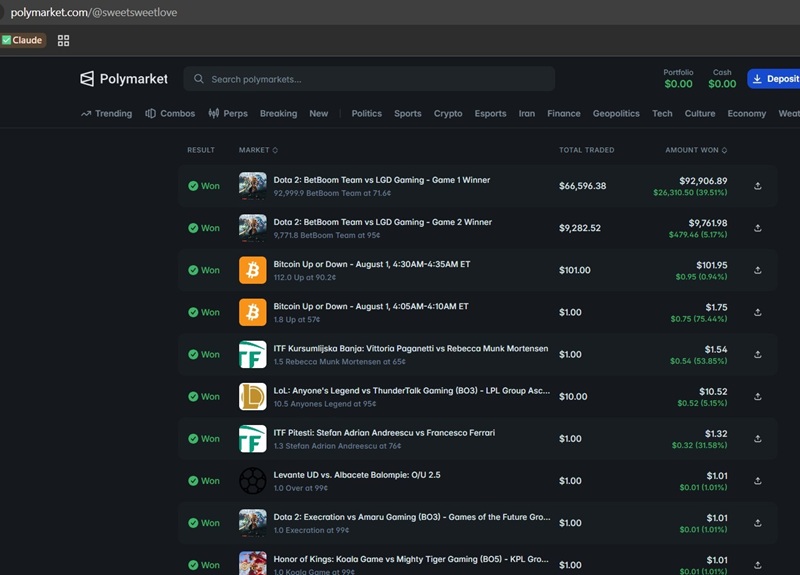The width and height of the screenshot is (800, 575).
Task: Click $26,310.50 (39.51%) profit text
Action: (x=690, y=192)
